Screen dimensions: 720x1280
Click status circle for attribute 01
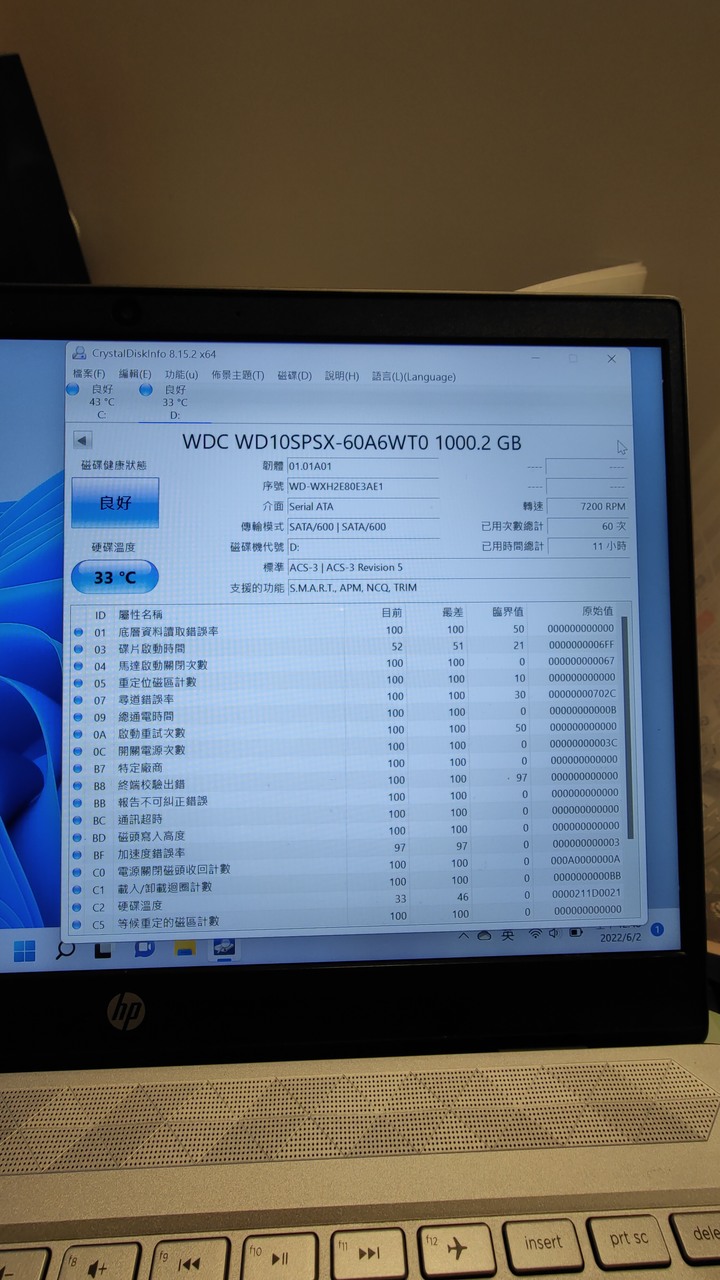pos(79,631)
